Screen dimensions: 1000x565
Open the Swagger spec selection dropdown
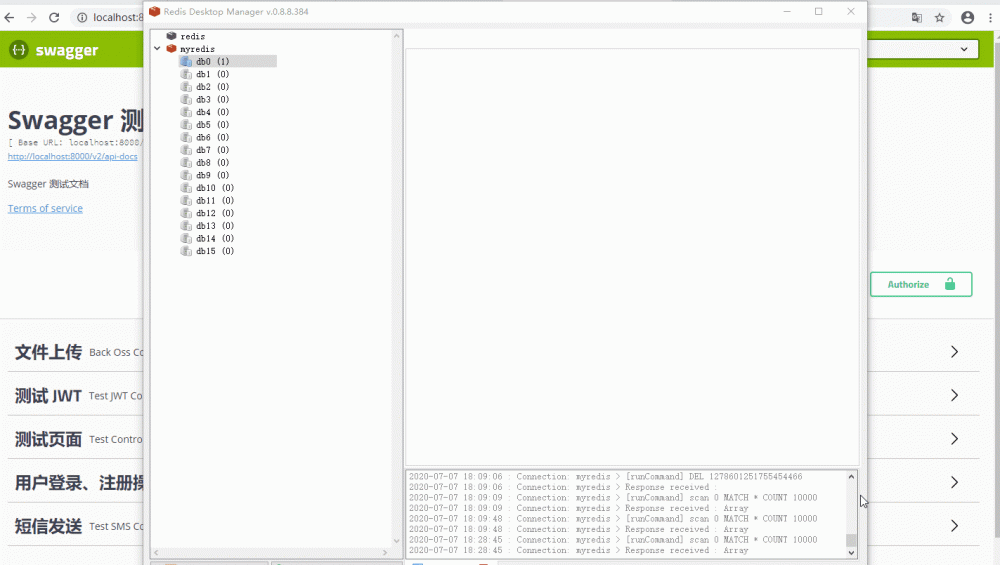tap(923, 49)
